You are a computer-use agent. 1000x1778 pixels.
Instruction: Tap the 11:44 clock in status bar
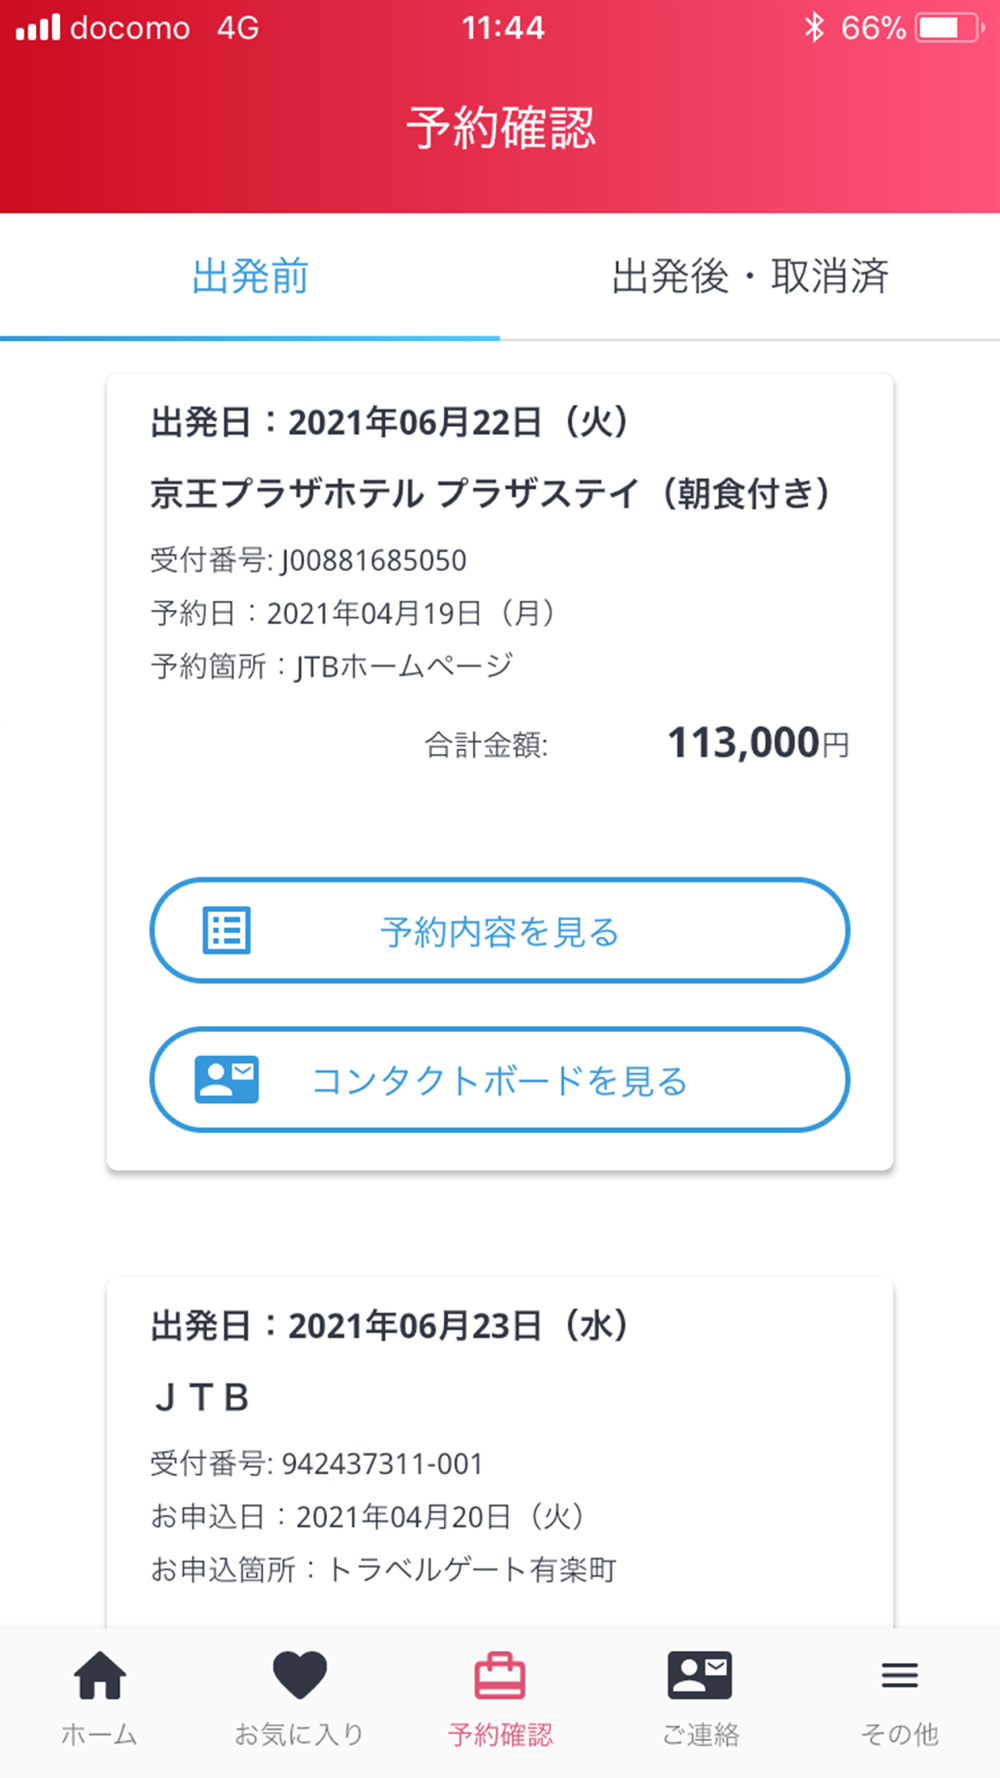pos(502,27)
